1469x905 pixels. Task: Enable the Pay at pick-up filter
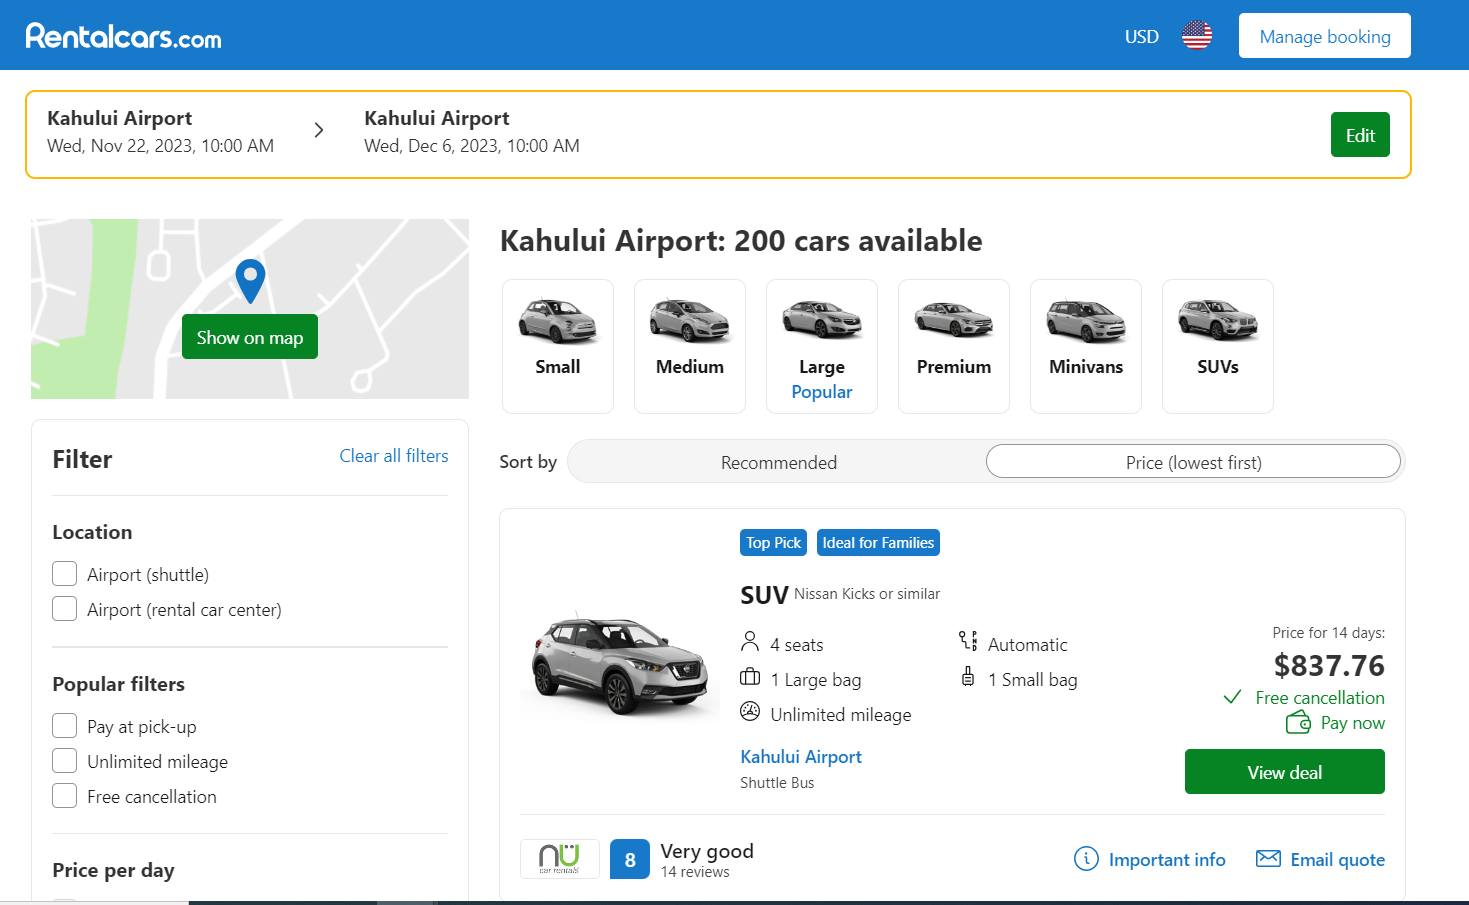64,726
